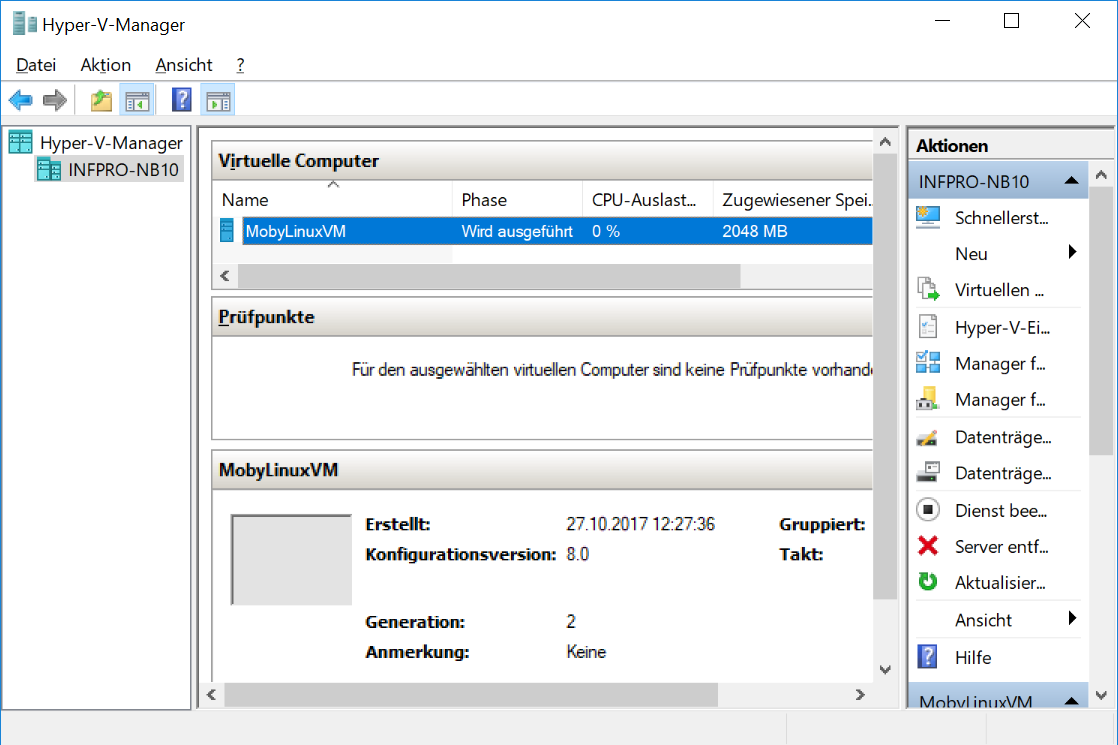Viewport: 1118px width, 745px height.
Task: Sort by Phase column header
Action: tap(518, 200)
